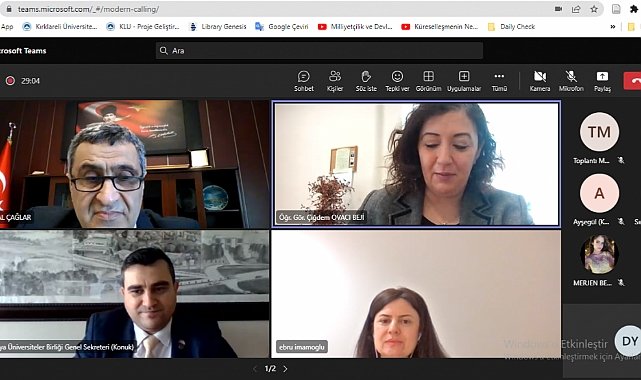Screen dimensions: 641x380
Task: Unmute the Mikrofon
Action: point(571,80)
